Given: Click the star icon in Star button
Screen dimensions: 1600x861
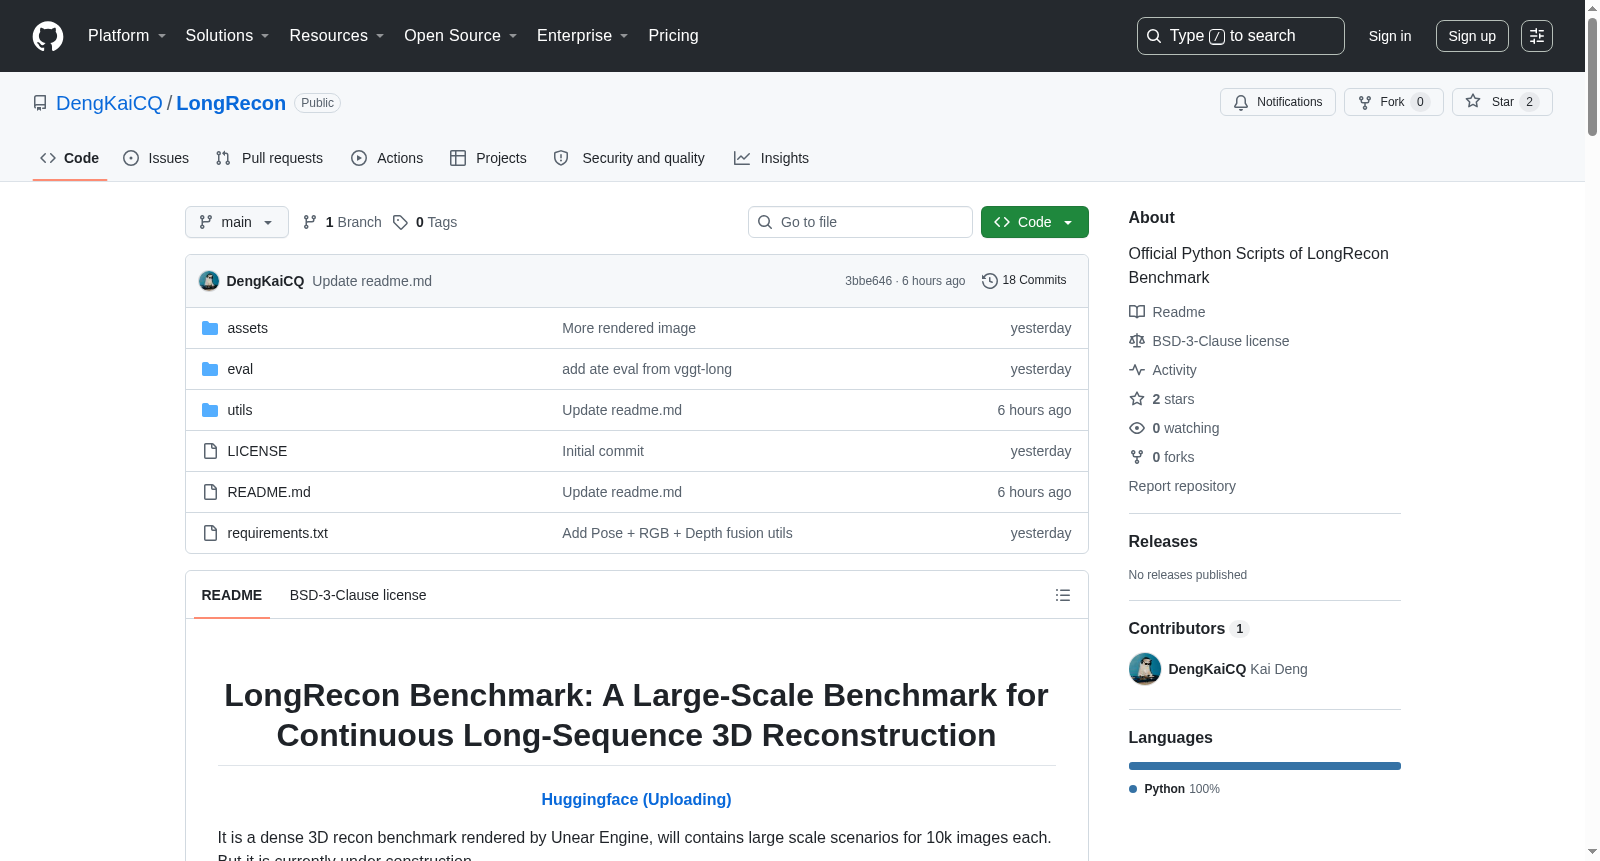Looking at the screenshot, I should tap(1473, 102).
